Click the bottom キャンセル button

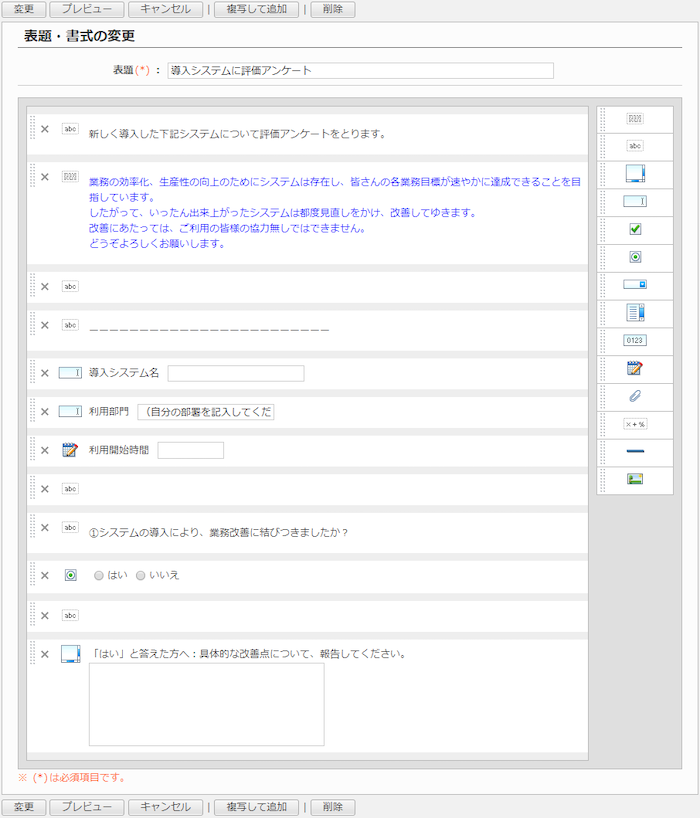click(165, 807)
